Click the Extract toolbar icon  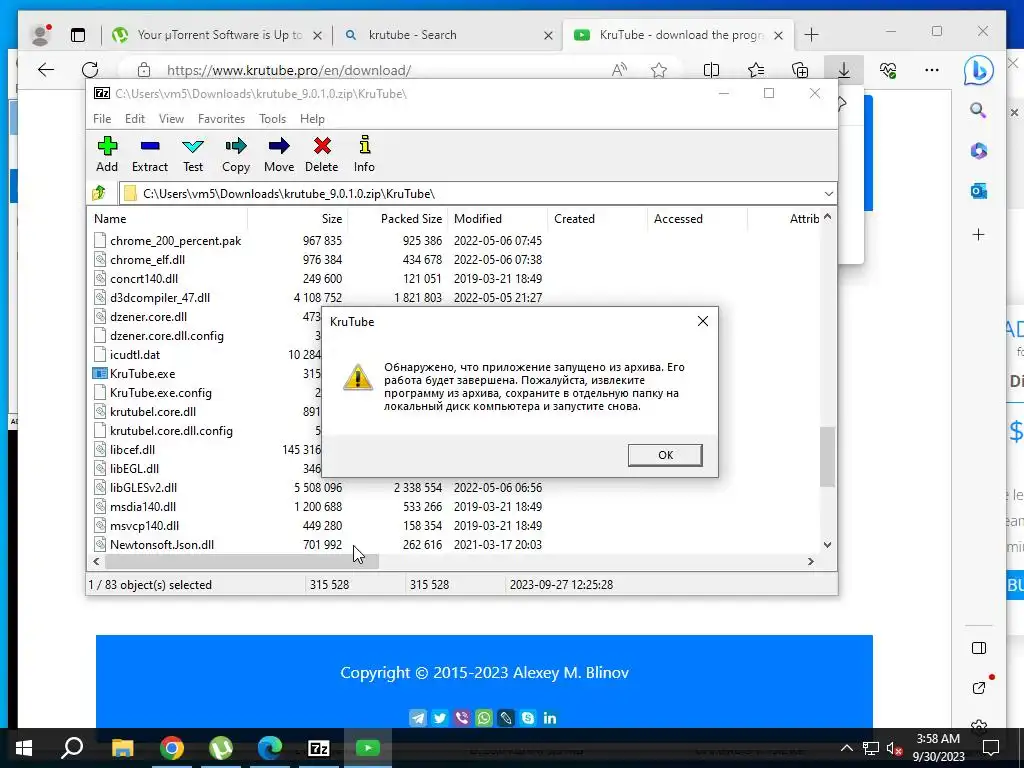click(150, 155)
